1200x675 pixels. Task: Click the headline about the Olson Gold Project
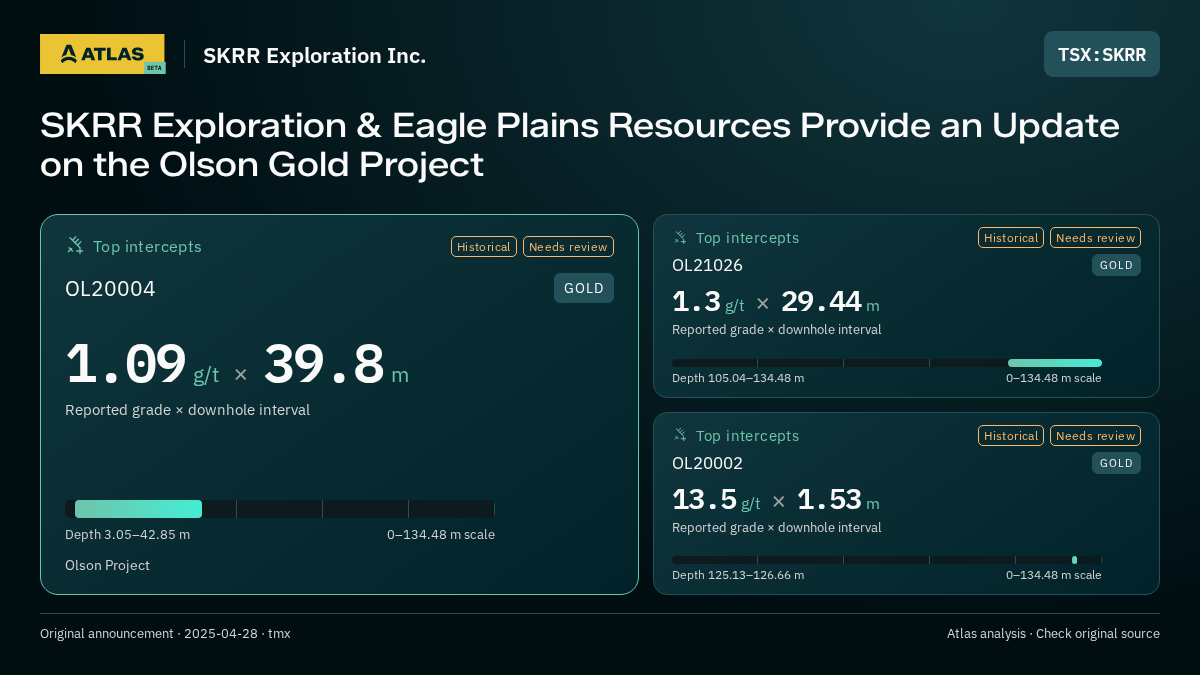pyautogui.click(x=580, y=145)
